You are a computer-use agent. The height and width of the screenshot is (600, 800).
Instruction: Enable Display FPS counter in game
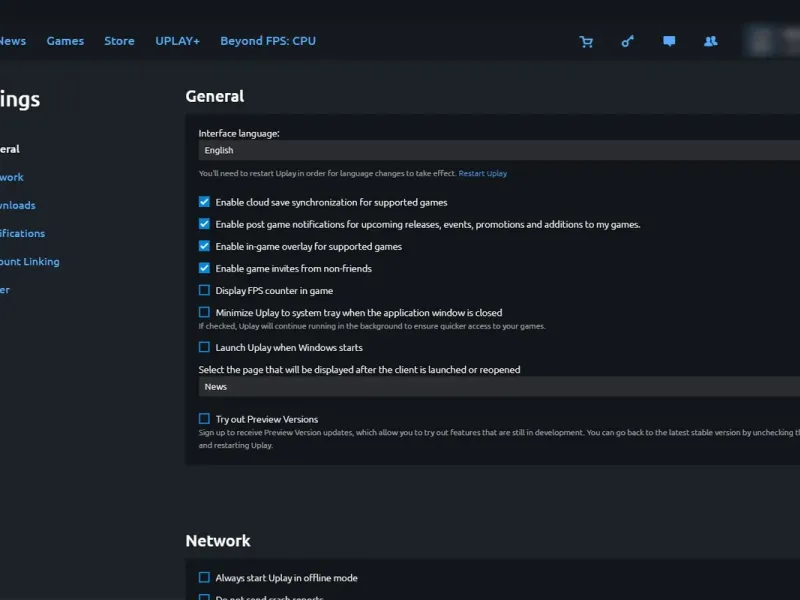tap(204, 290)
